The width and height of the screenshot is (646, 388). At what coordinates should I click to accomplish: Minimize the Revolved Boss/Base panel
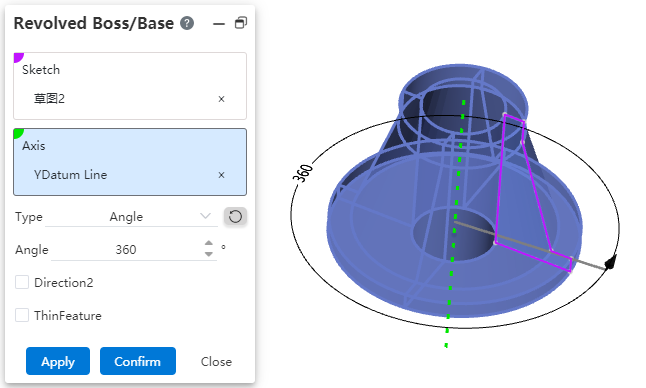[x=219, y=24]
